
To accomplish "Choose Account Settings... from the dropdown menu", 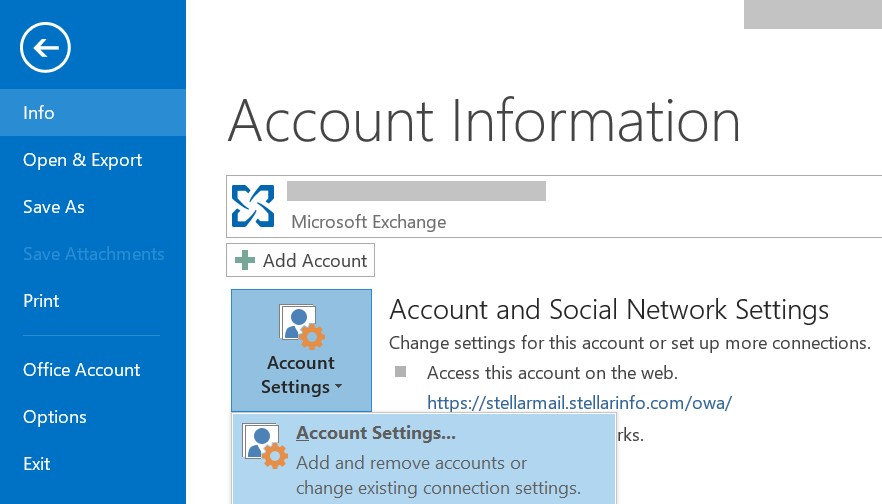I will (376, 434).
